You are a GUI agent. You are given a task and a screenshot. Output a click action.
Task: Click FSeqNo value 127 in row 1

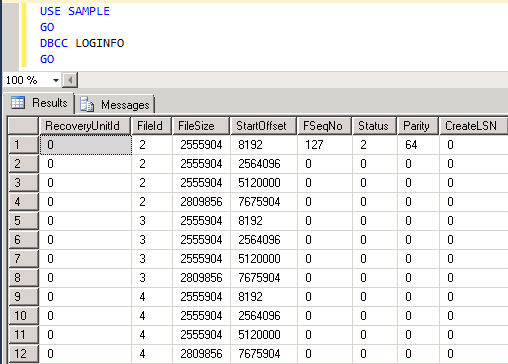click(324, 145)
